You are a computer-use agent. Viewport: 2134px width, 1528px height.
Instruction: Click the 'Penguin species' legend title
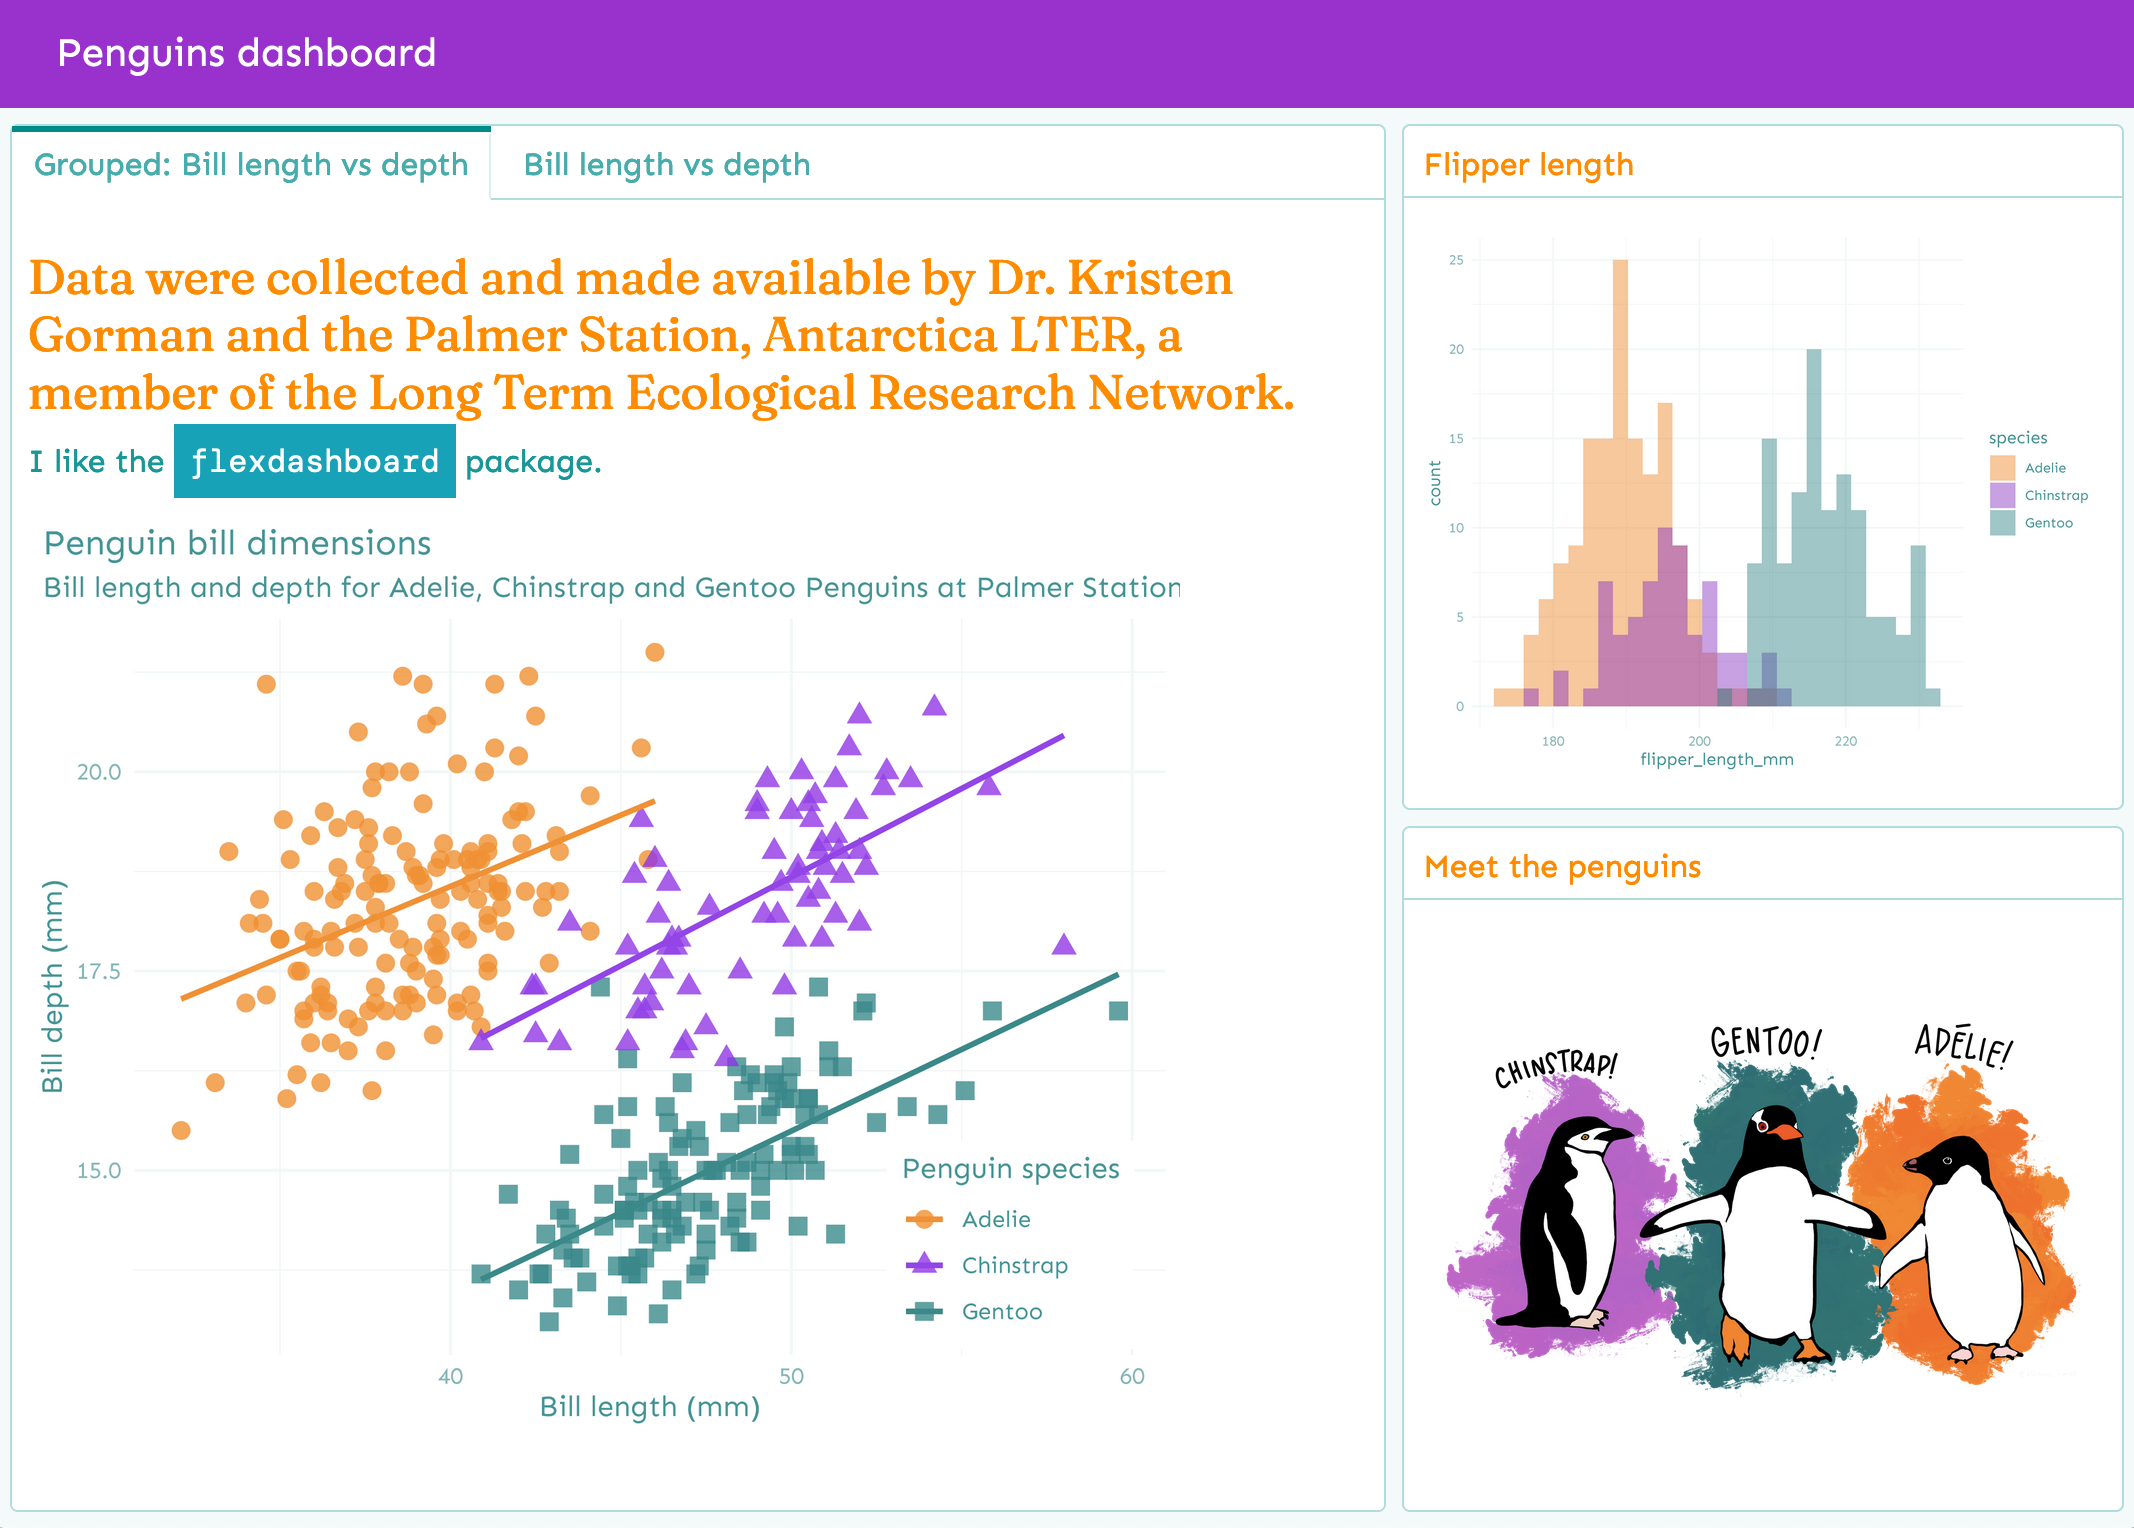[1010, 1168]
